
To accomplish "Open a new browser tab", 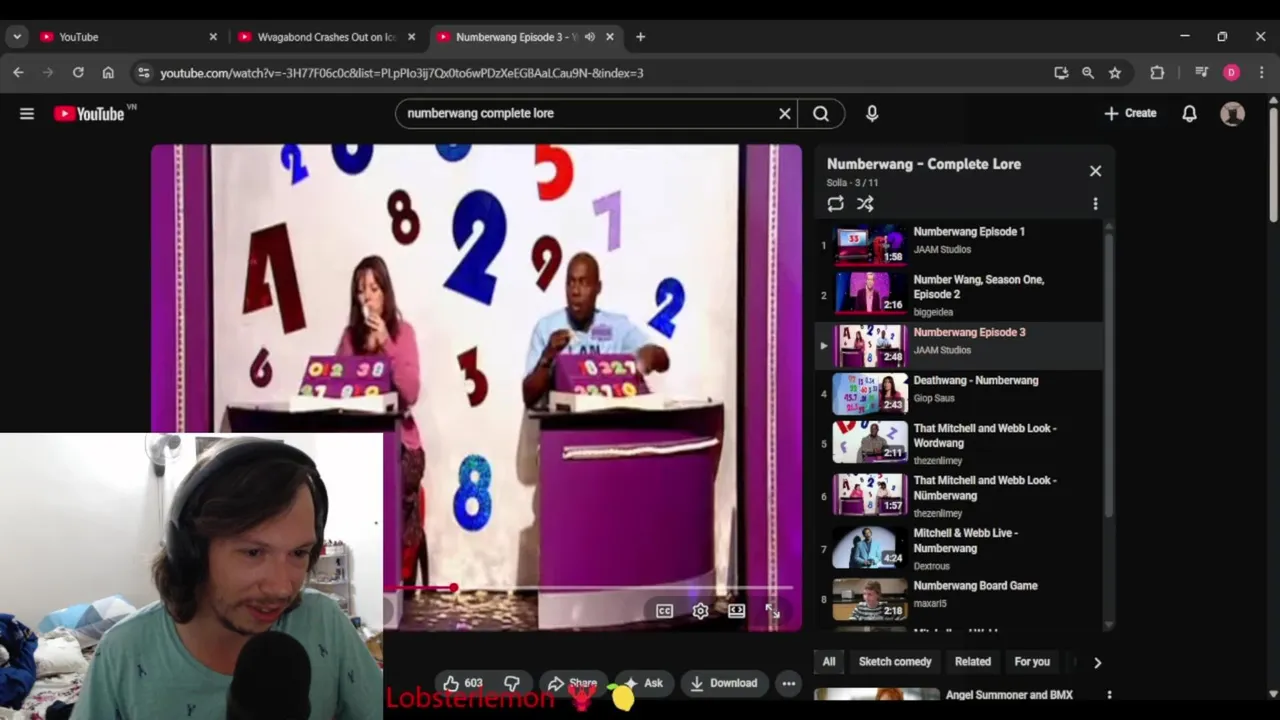I will (640, 37).
